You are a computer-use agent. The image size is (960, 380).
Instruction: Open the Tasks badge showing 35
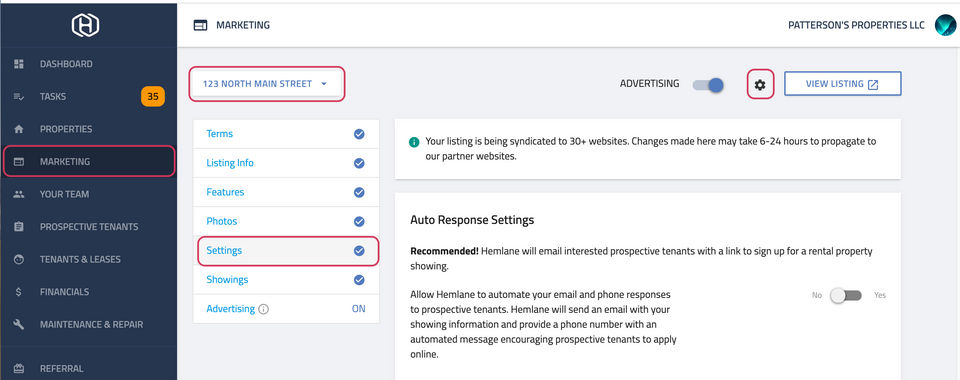pos(152,97)
